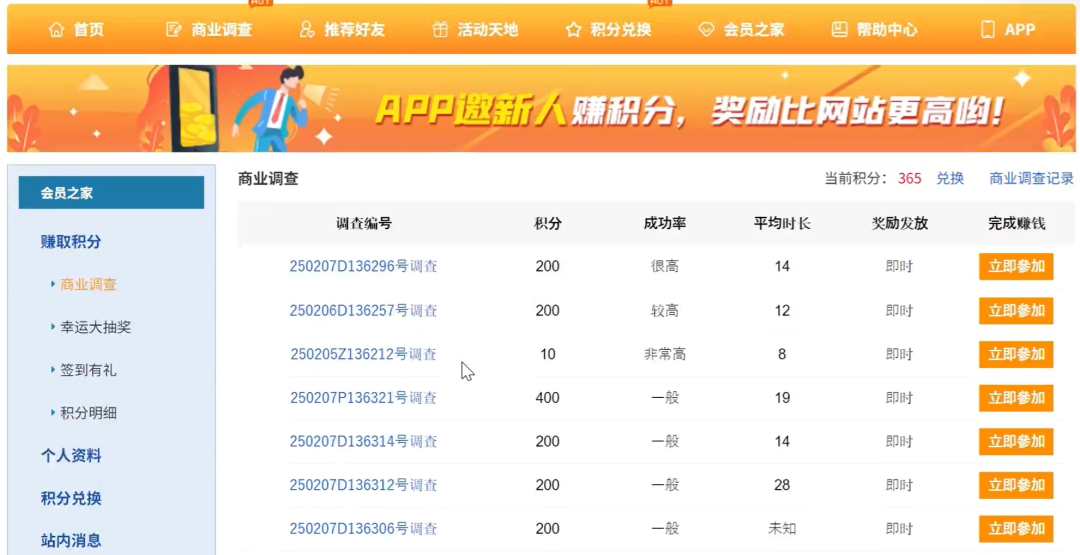Open 个人资料 in the sidebar
This screenshot has height=555, width=1080.
71,455
